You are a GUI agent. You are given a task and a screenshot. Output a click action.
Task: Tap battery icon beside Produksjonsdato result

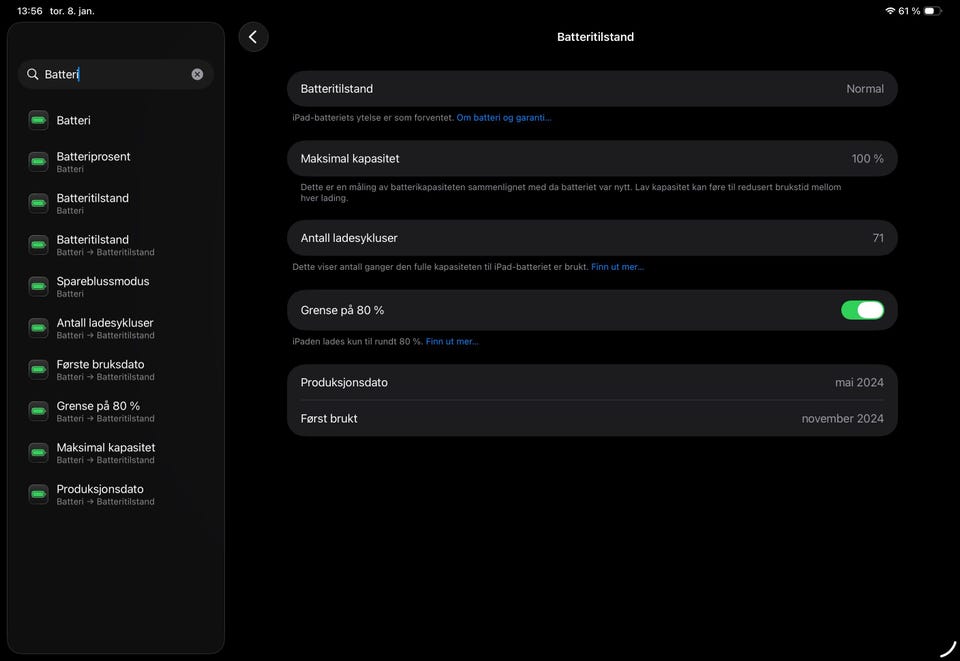coord(38,494)
